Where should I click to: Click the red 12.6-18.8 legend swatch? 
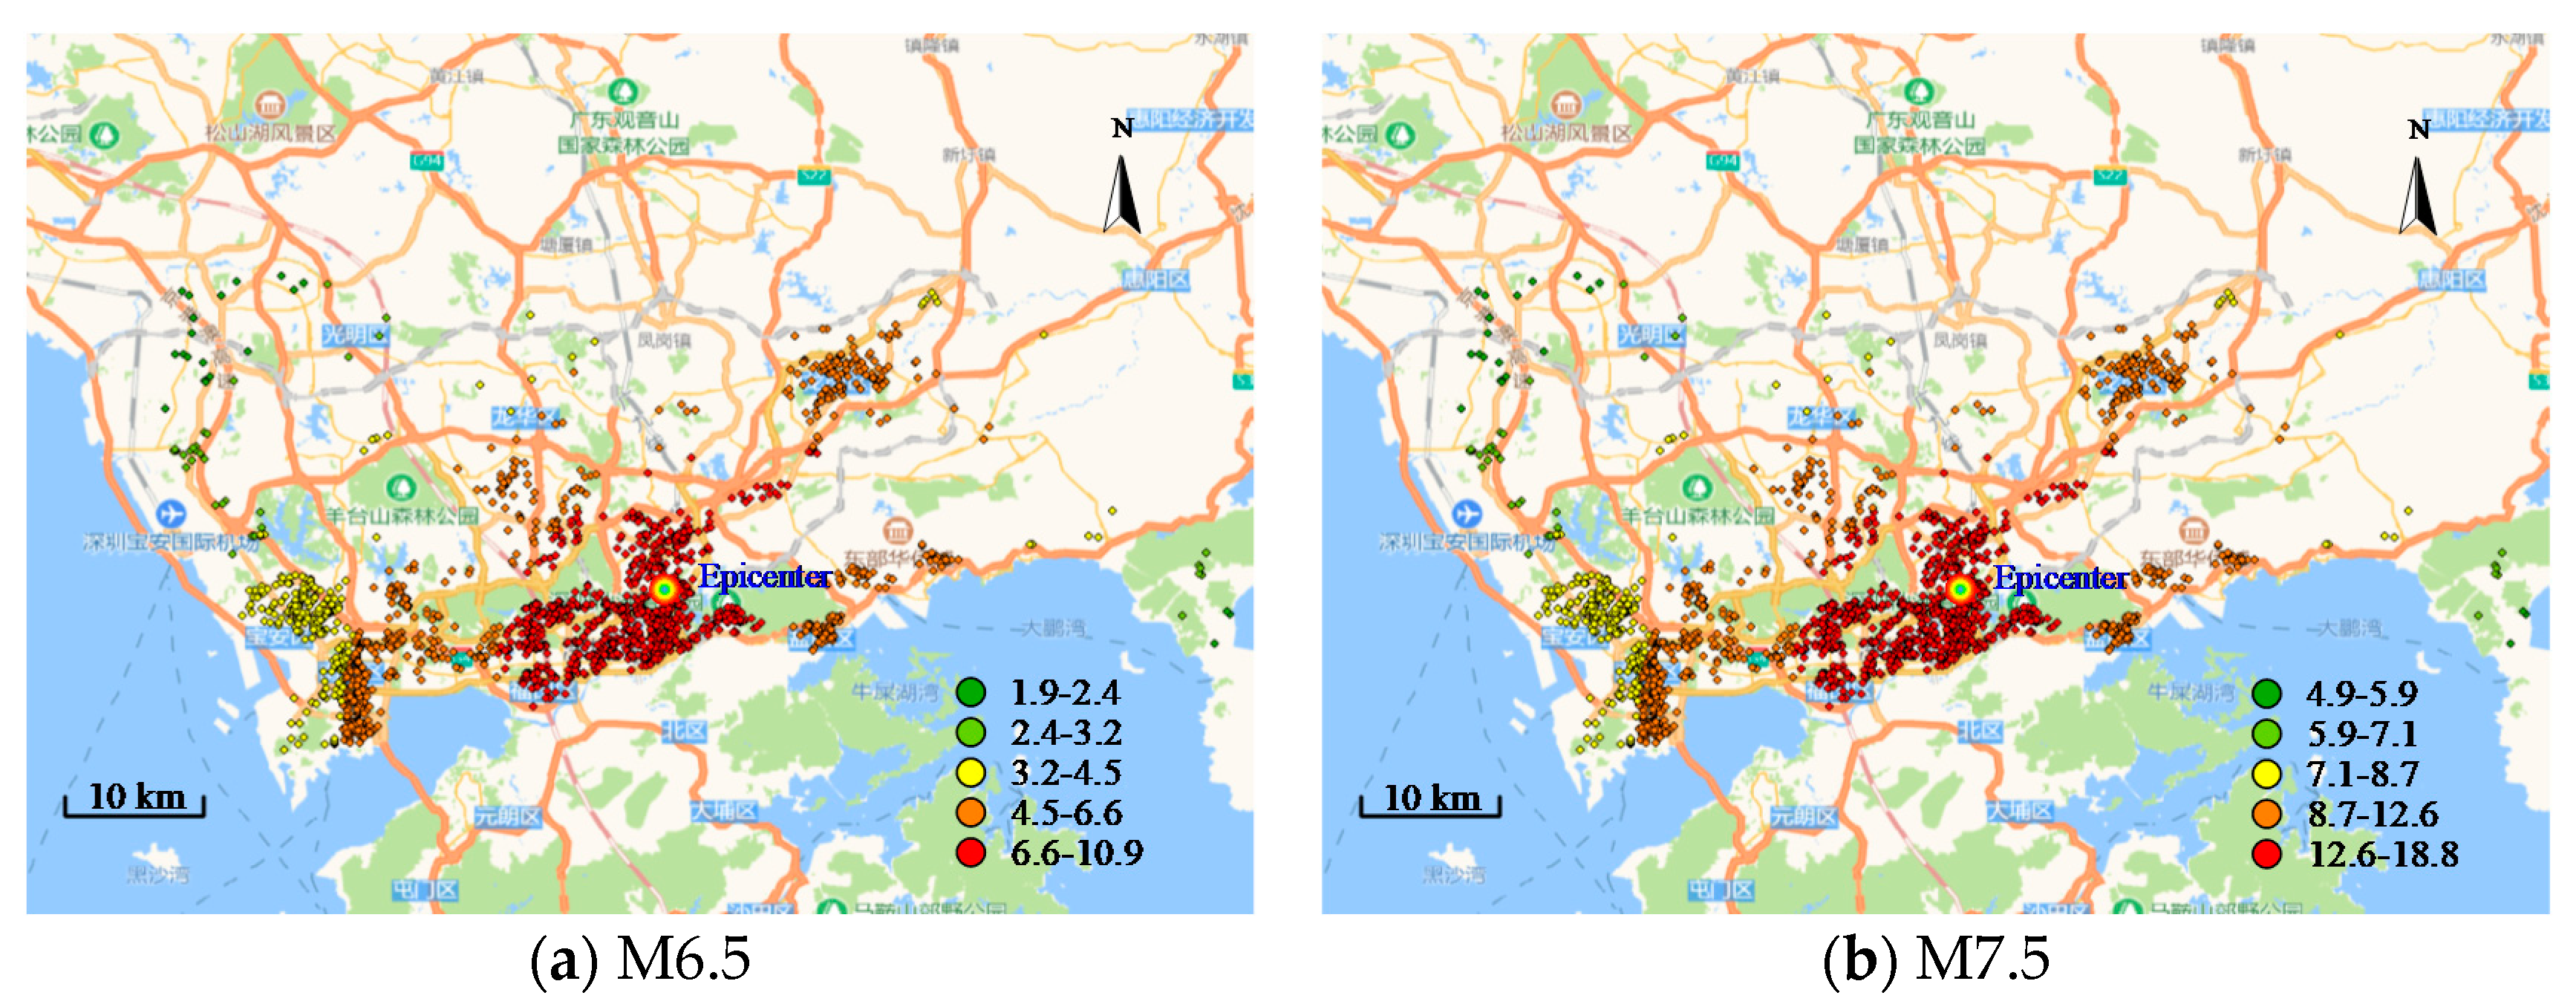(x=2267, y=854)
